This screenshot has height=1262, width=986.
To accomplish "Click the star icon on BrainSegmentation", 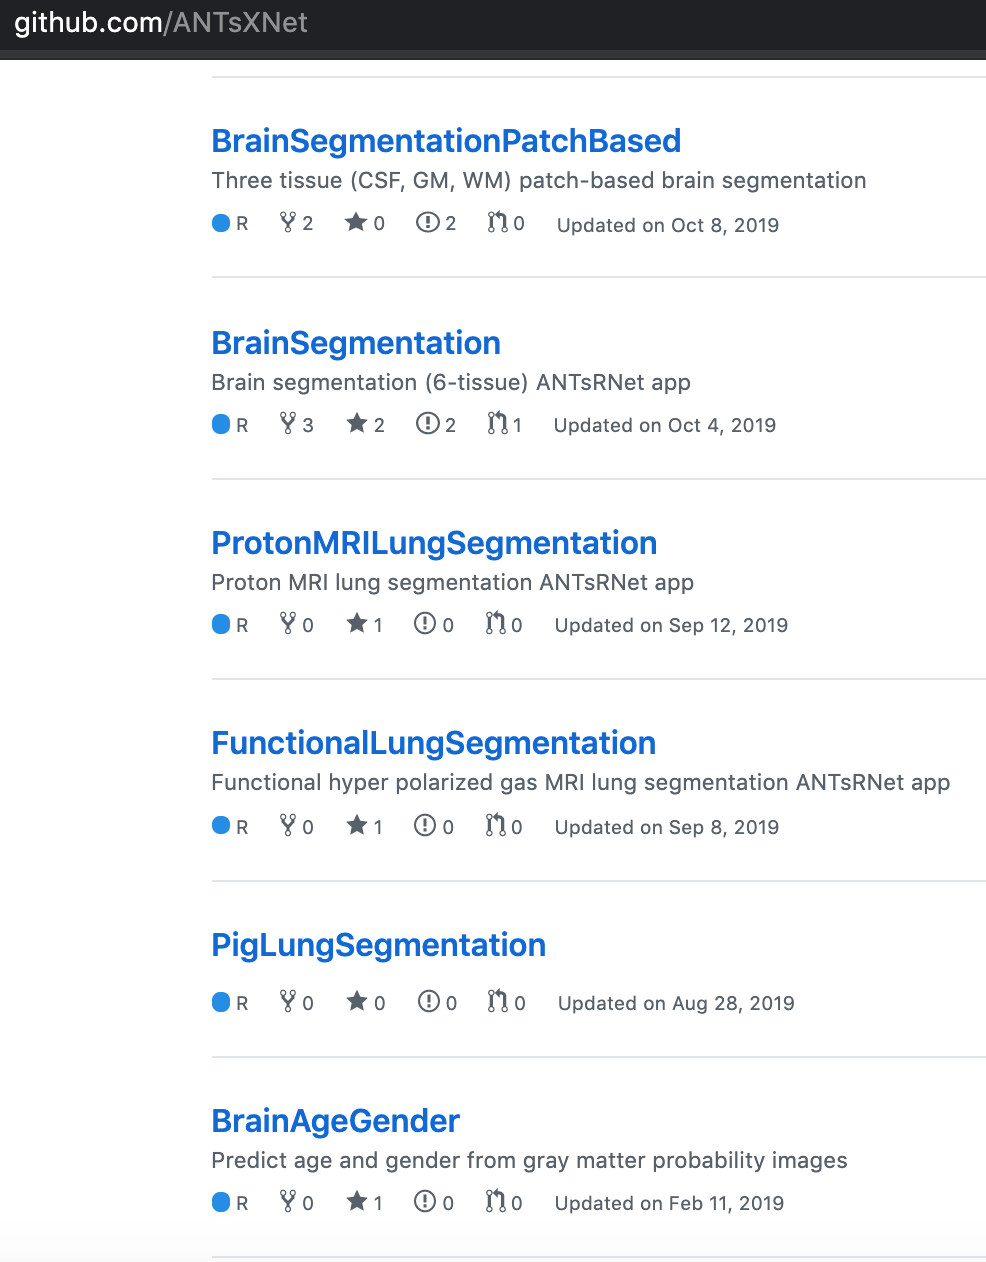I will click(358, 423).
